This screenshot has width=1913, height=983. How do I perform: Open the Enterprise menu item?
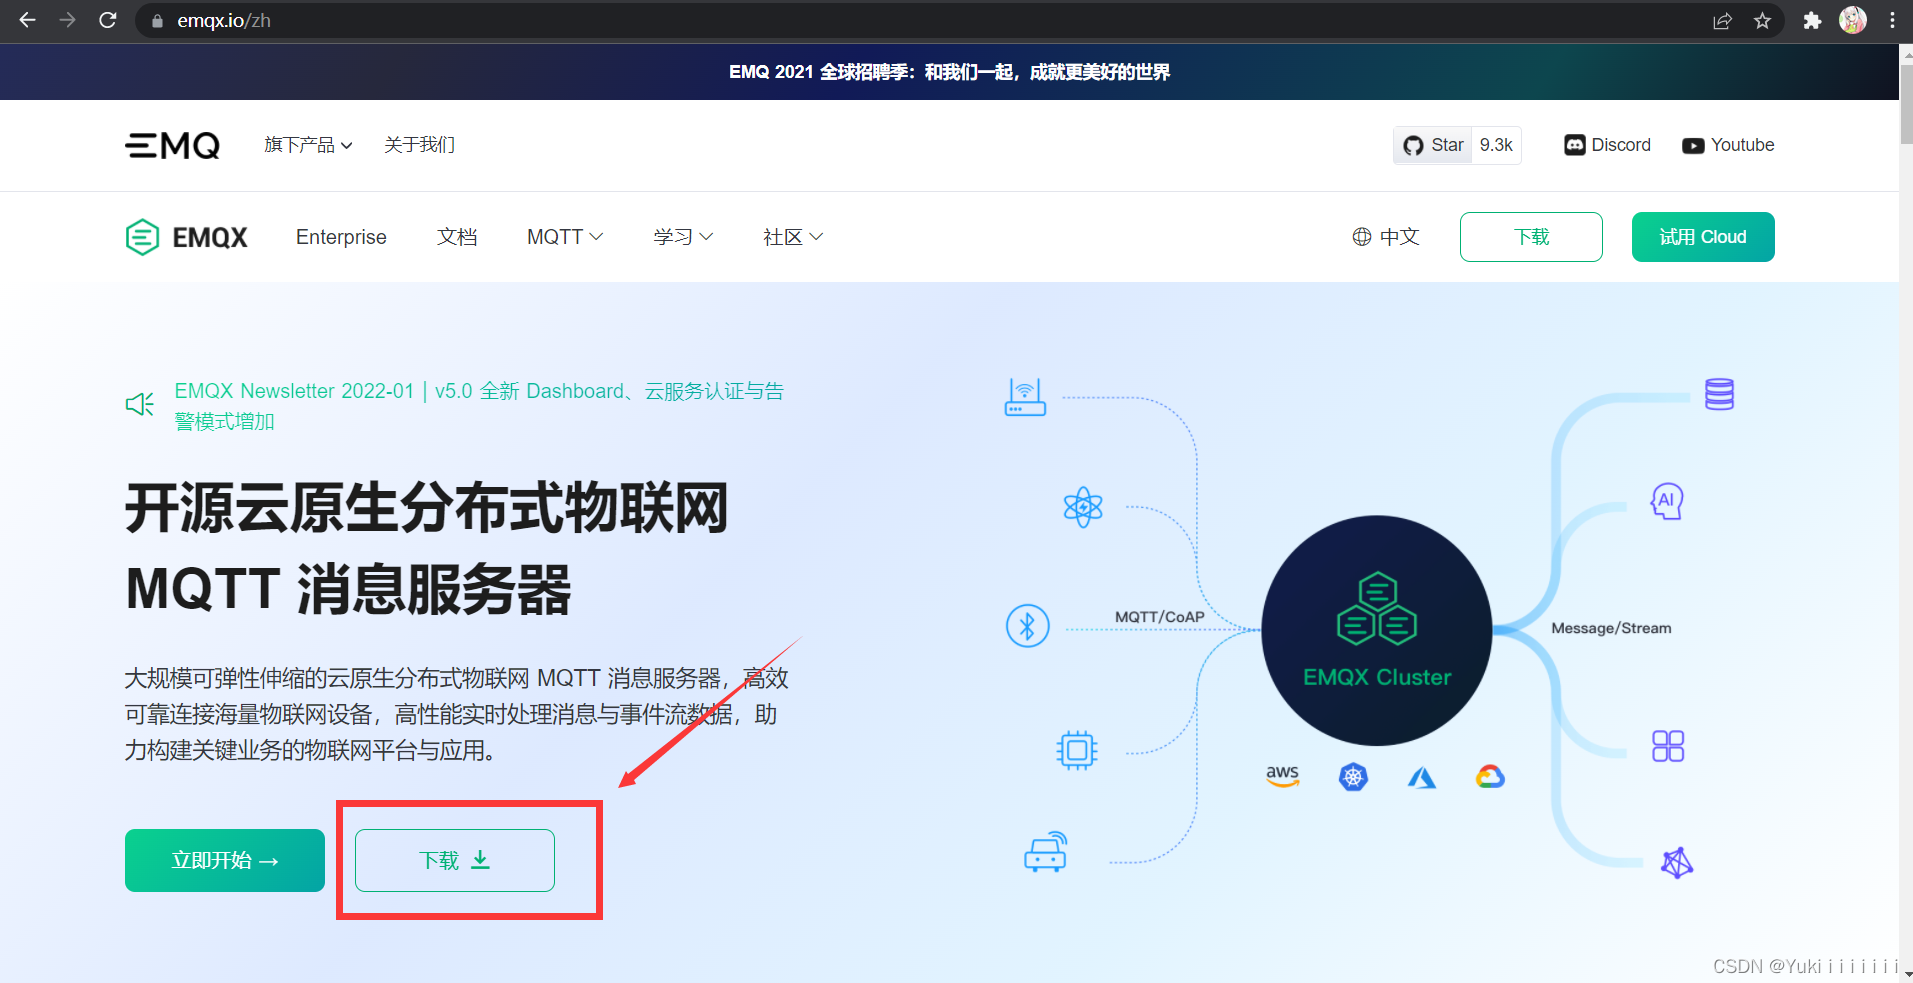(341, 237)
